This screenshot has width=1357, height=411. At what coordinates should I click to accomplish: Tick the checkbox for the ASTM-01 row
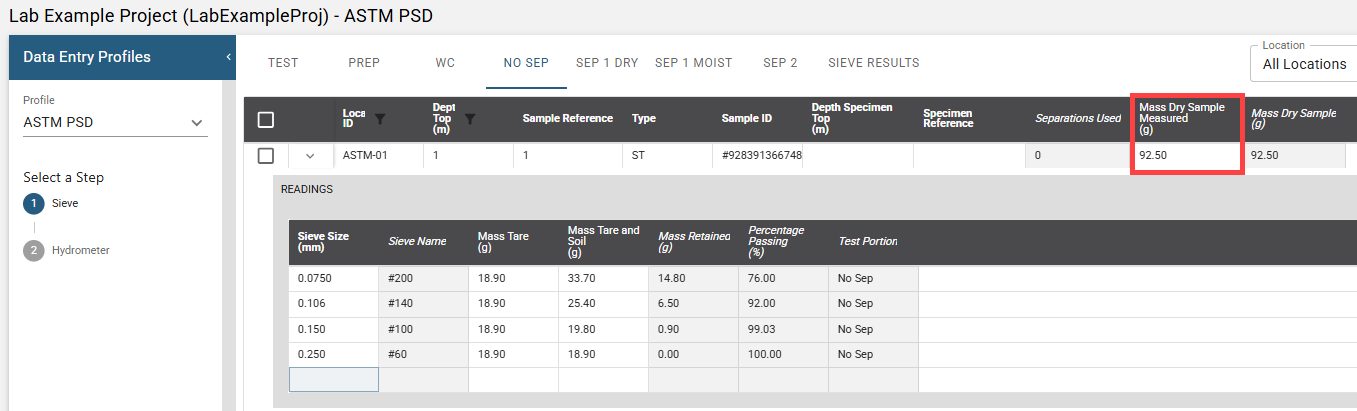click(x=266, y=156)
